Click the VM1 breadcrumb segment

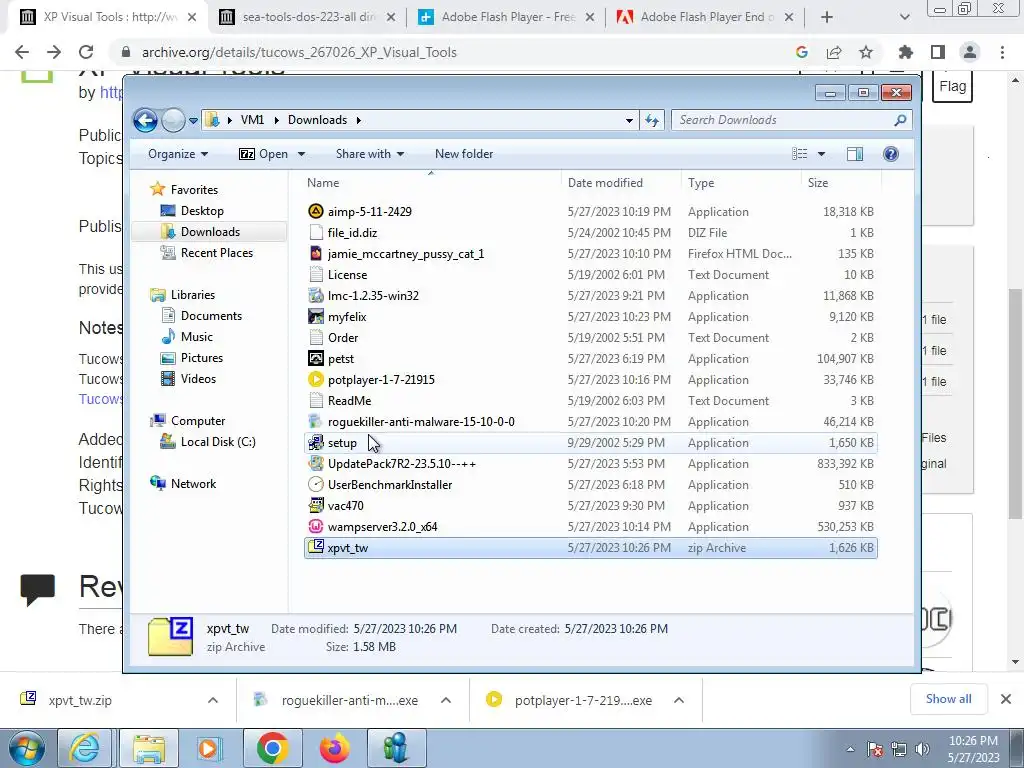(x=252, y=120)
